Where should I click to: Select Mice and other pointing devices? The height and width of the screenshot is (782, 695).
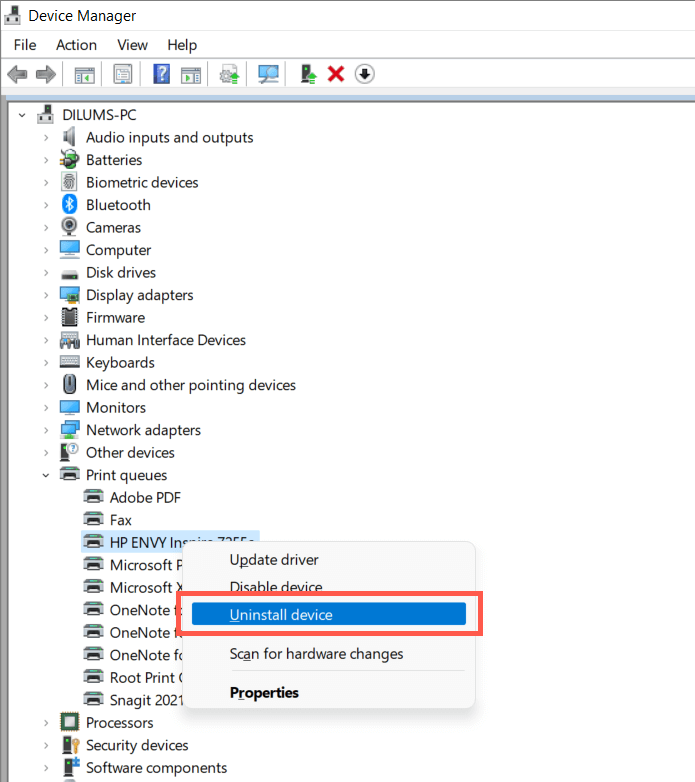pyautogui.click(x=190, y=385)
